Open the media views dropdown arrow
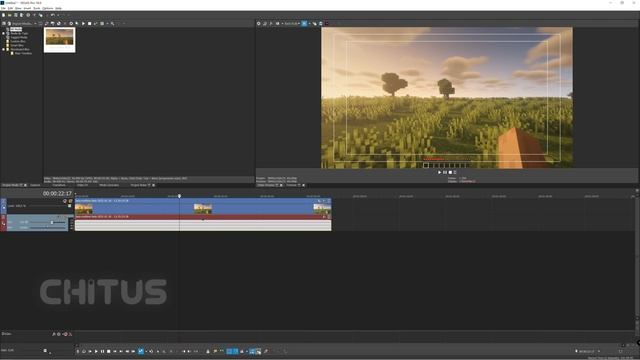 [x=107, y=24]
